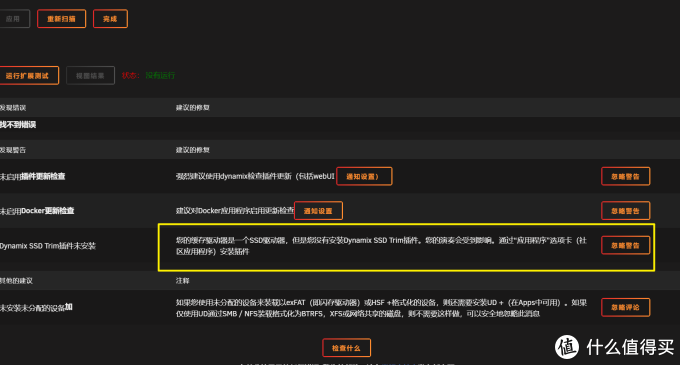680x365 pixels.
Task: Click 建议的修复 header in the errors section
Action: coord(193,108)
